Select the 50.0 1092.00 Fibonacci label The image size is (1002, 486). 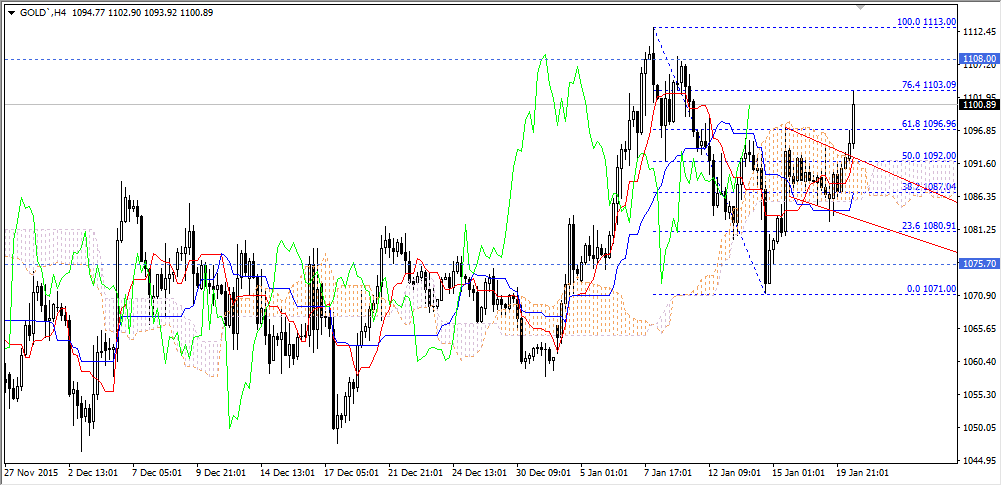coord(929,155)
